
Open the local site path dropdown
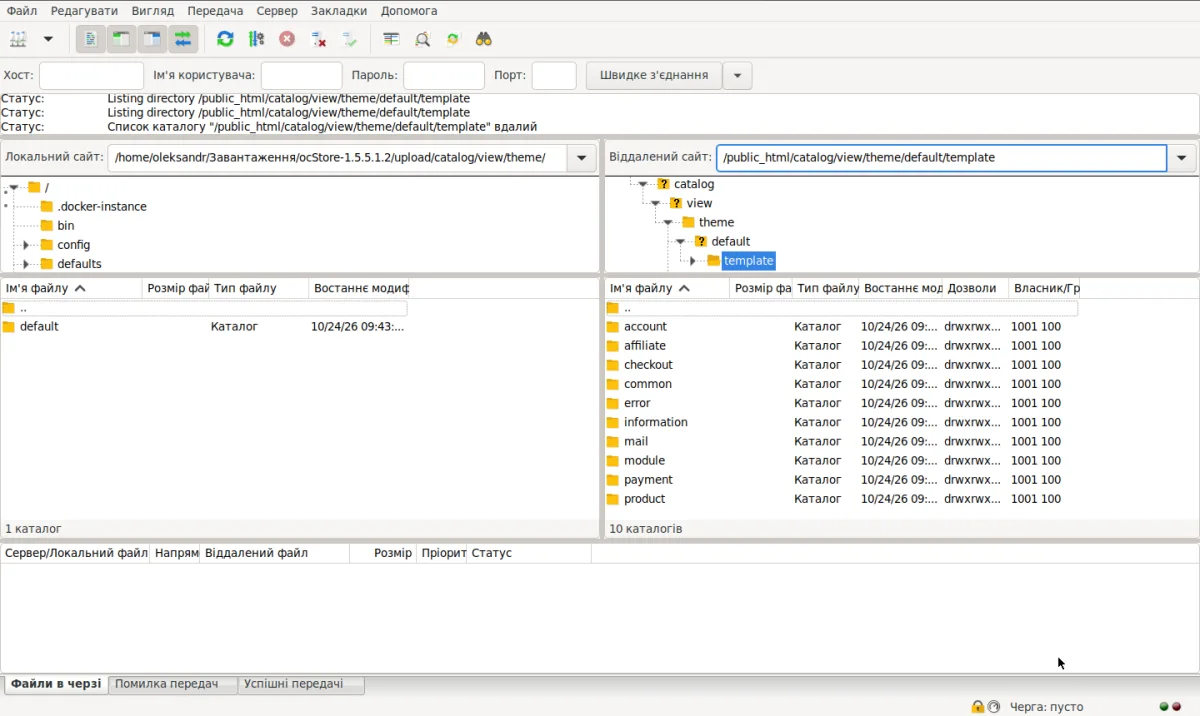point(581,158)
